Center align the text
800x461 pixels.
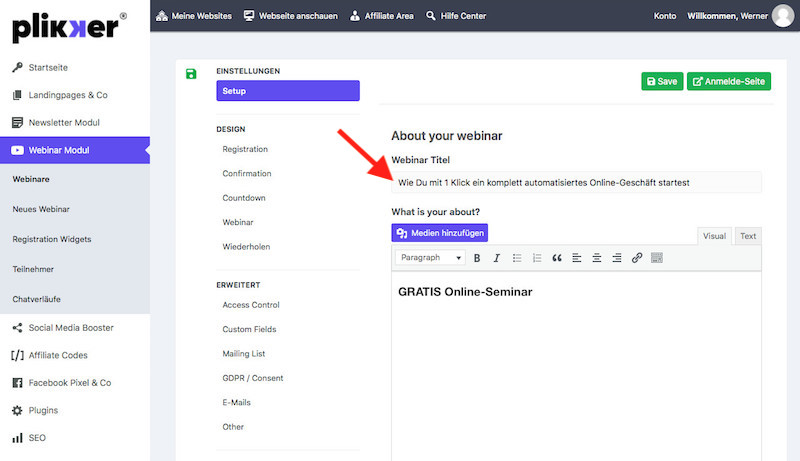click(x=597, y=258)
